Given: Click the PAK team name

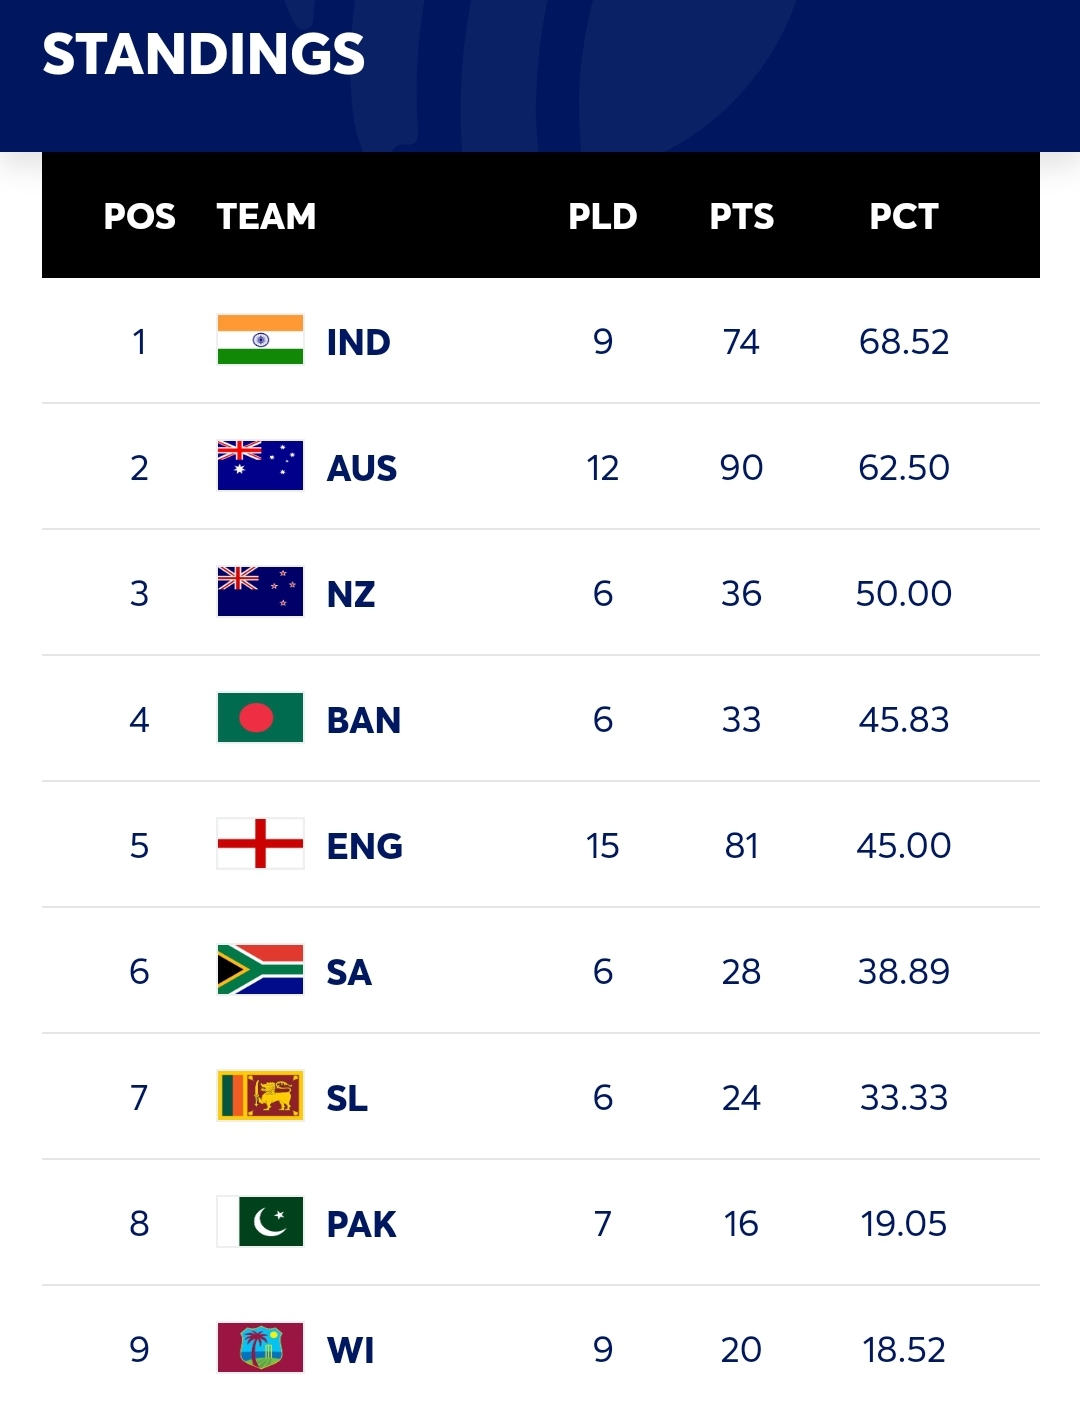Looking at the screenshot, I should point(362,1225).
